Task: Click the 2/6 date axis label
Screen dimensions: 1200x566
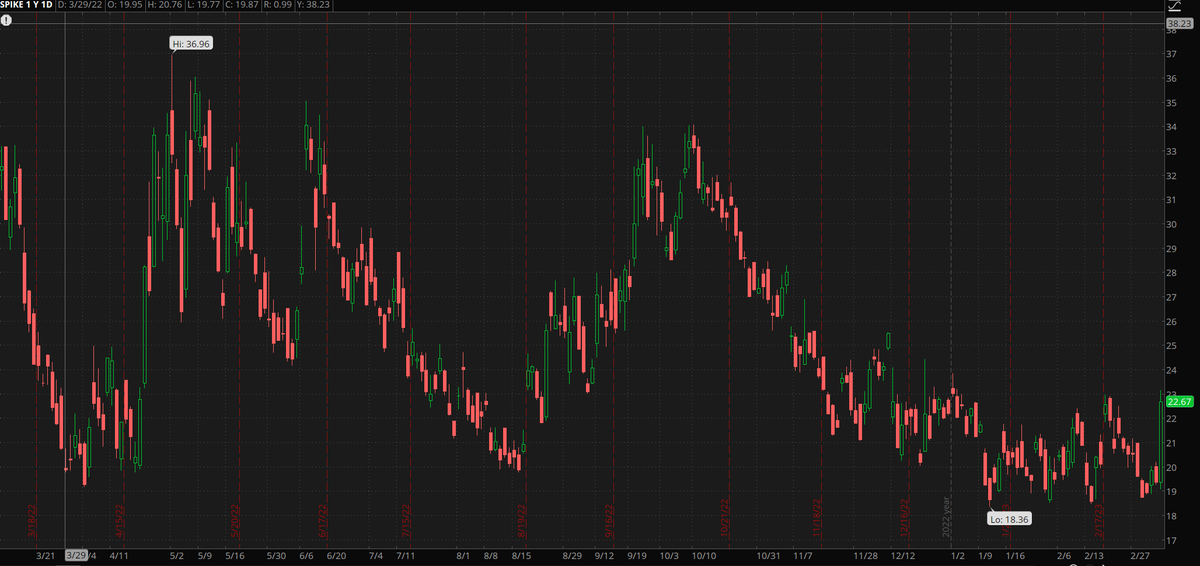Action: (1065, 555)
